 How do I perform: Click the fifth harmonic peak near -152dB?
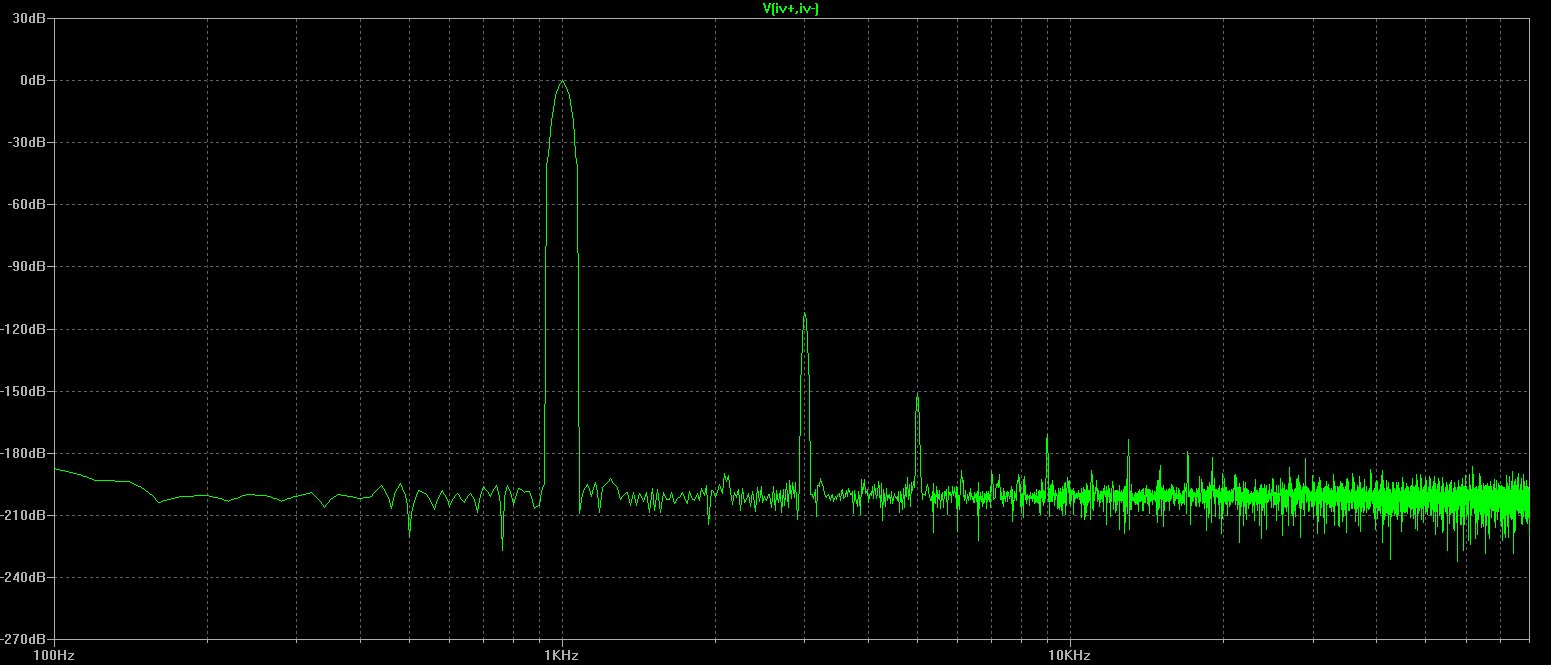(917, 395)
